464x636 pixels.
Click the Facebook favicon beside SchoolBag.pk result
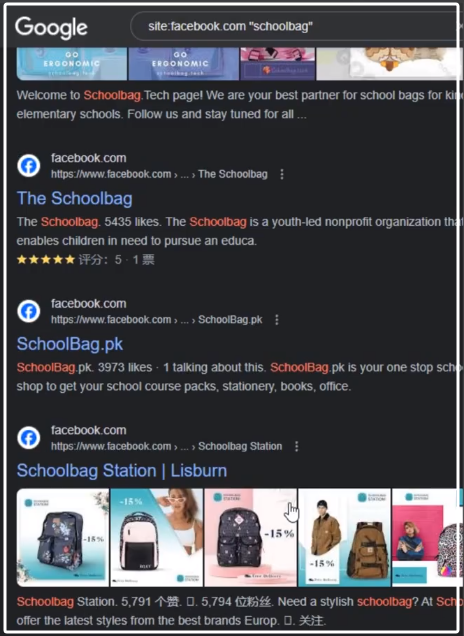pos(29,311)
